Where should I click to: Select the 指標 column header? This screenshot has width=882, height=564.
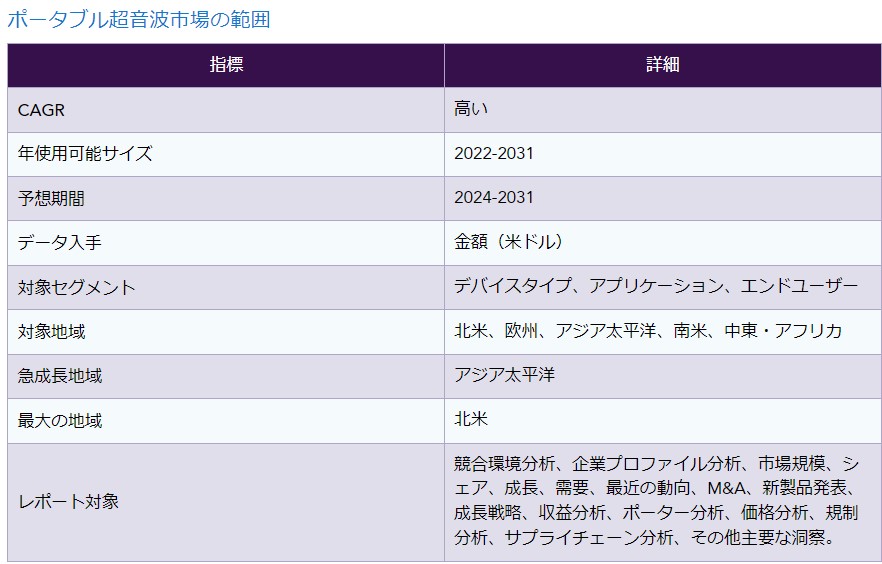(x=226, y=65)
